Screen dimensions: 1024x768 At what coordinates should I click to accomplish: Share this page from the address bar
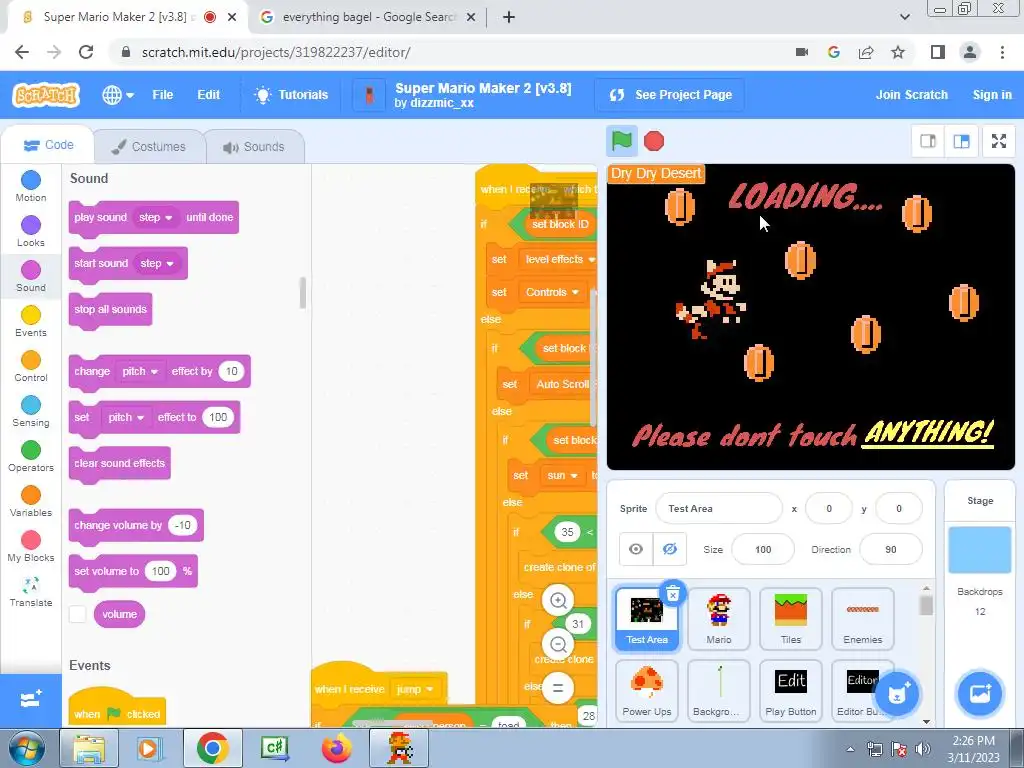pyautogui.click(x=866, y=52)
